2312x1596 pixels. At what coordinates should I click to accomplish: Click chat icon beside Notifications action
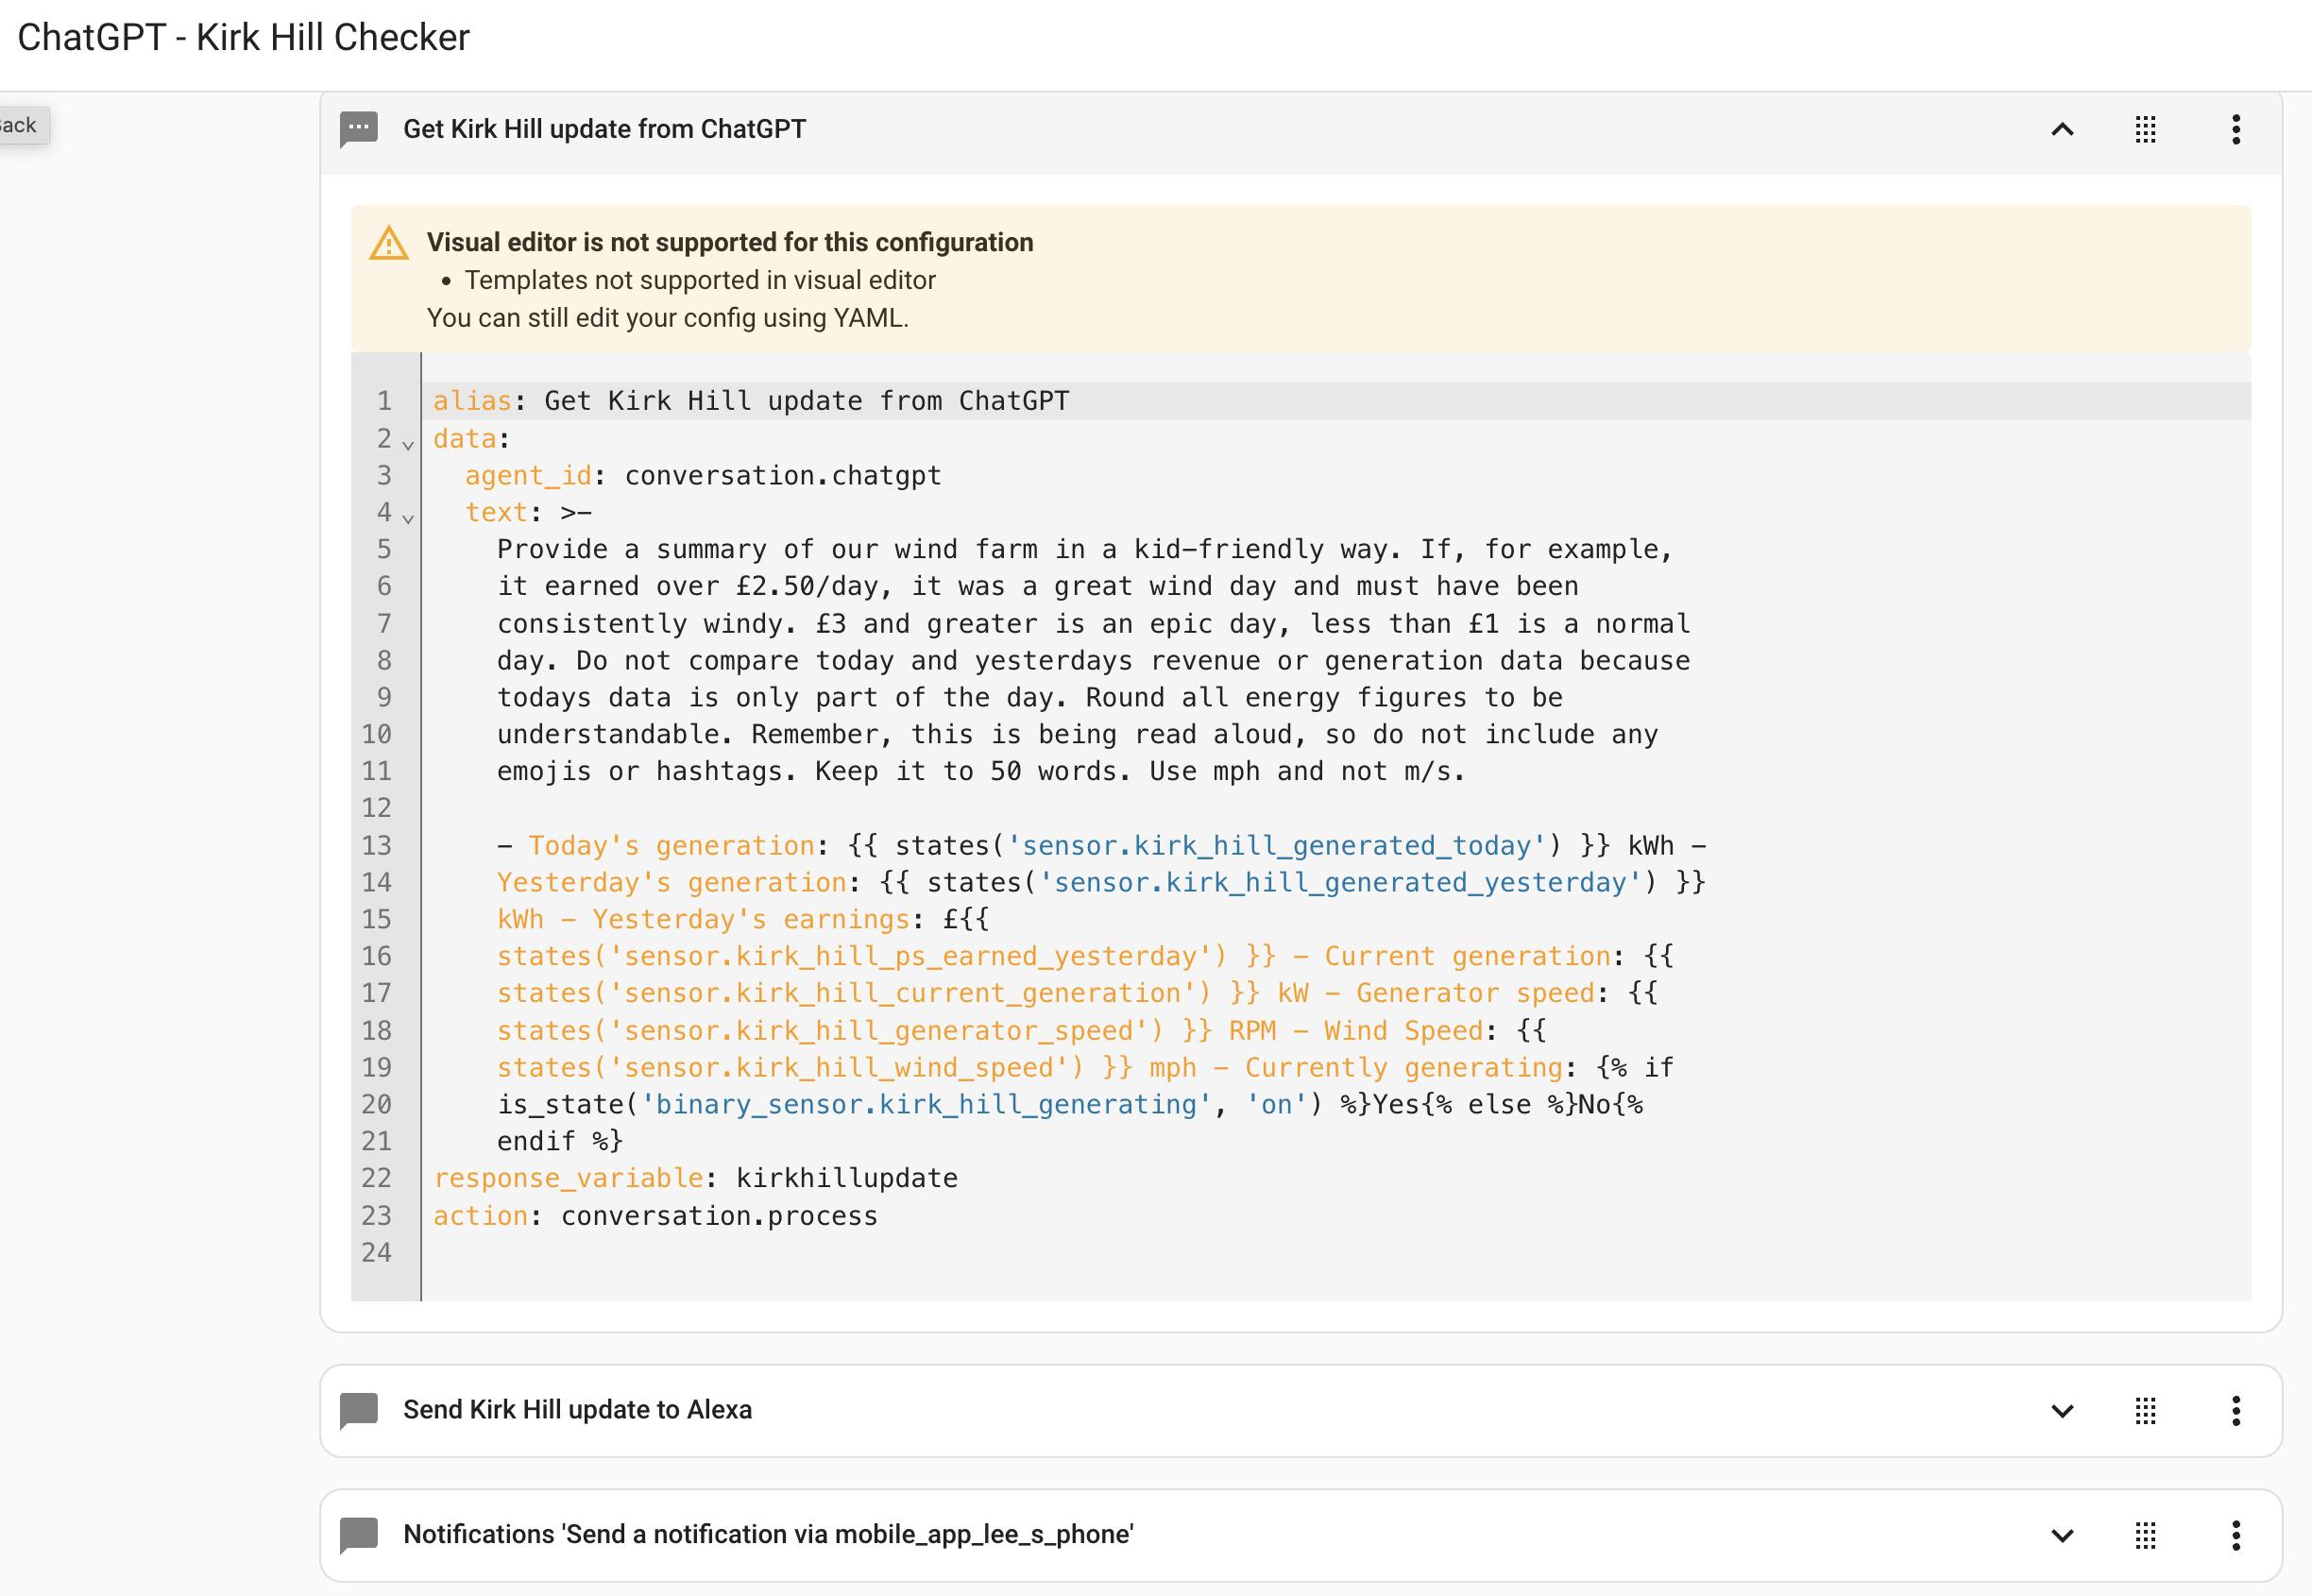(358, 1535)
